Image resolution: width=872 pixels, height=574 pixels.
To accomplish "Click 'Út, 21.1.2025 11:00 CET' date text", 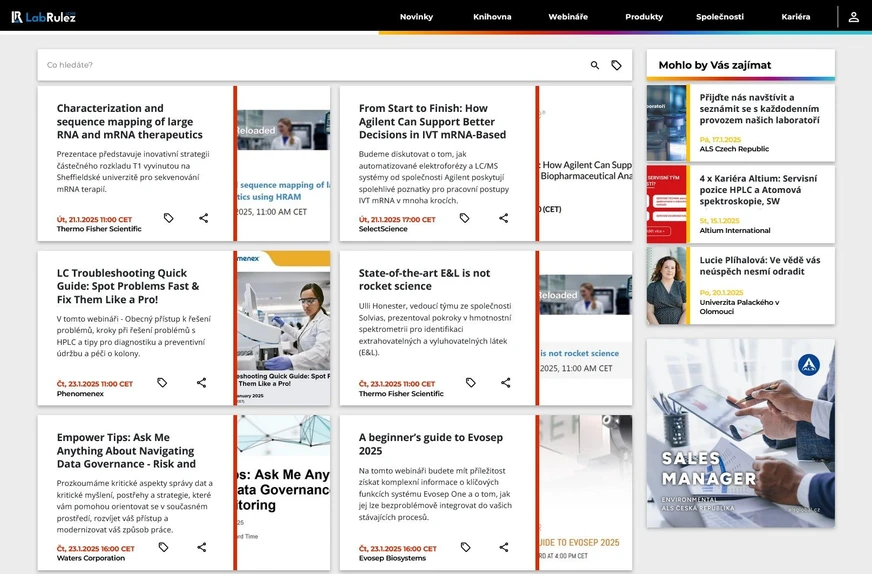I will click(x=94, y=219).
